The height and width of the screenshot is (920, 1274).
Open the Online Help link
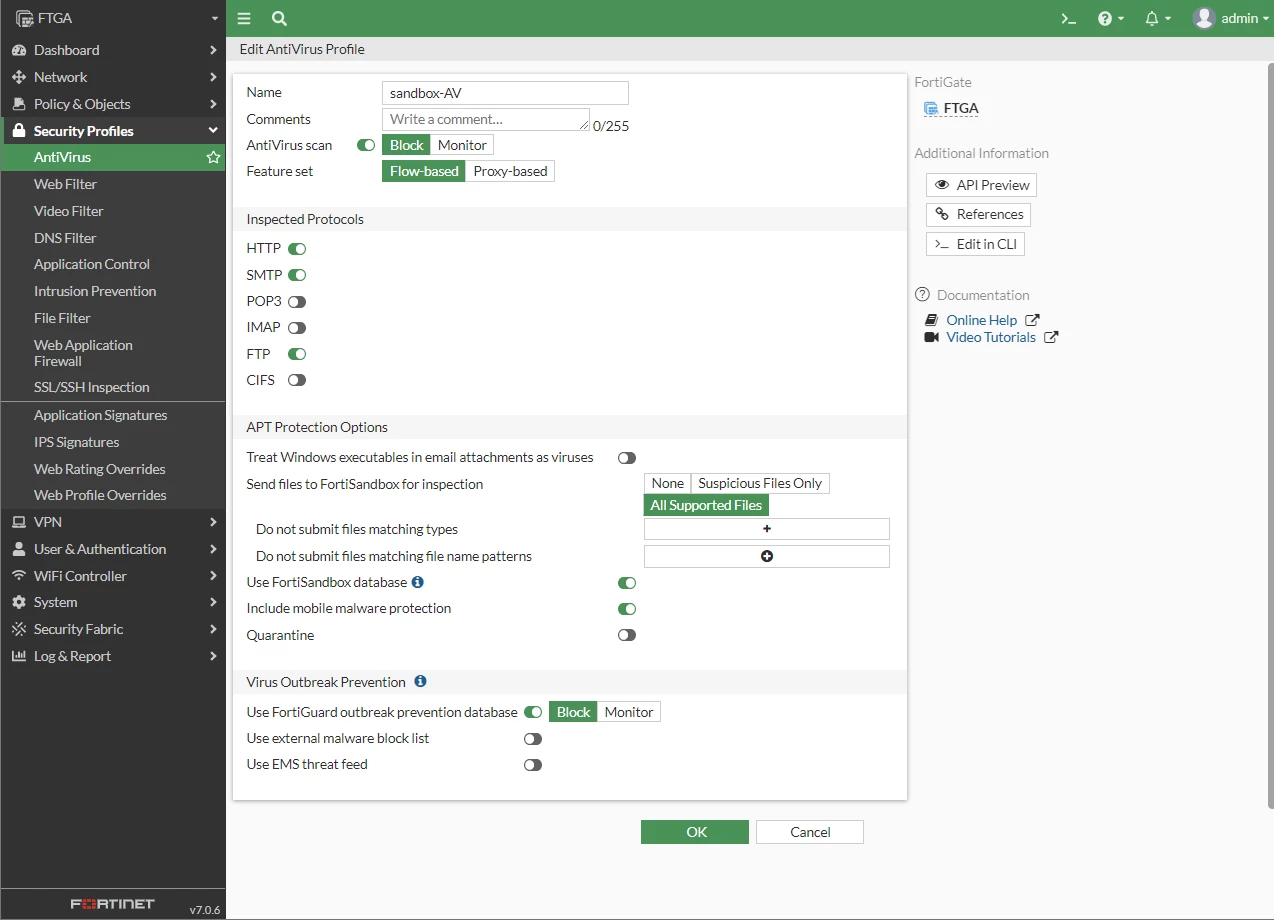point(981,320)
